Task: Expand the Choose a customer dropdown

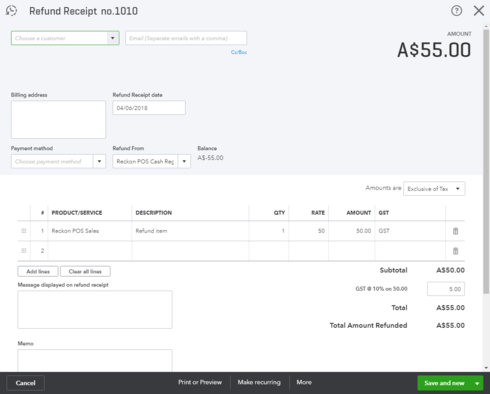Action: [x=113, y=38]
